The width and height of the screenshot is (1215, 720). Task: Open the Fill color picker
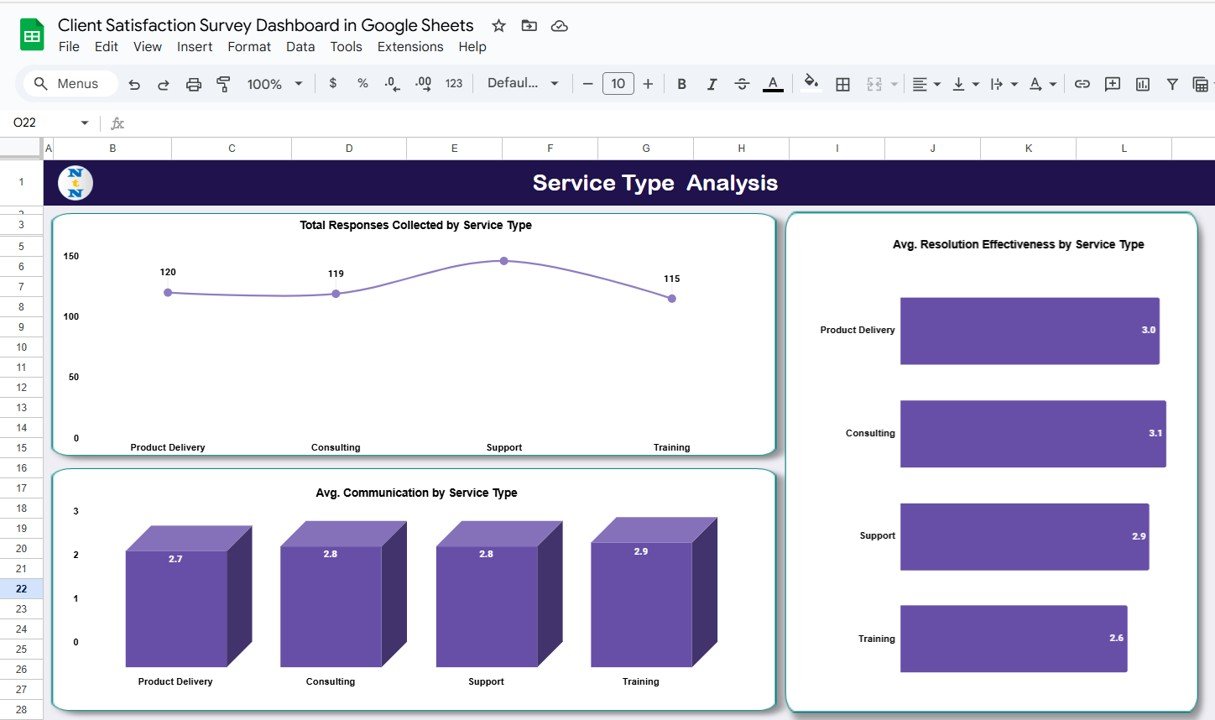click(811, 84)
